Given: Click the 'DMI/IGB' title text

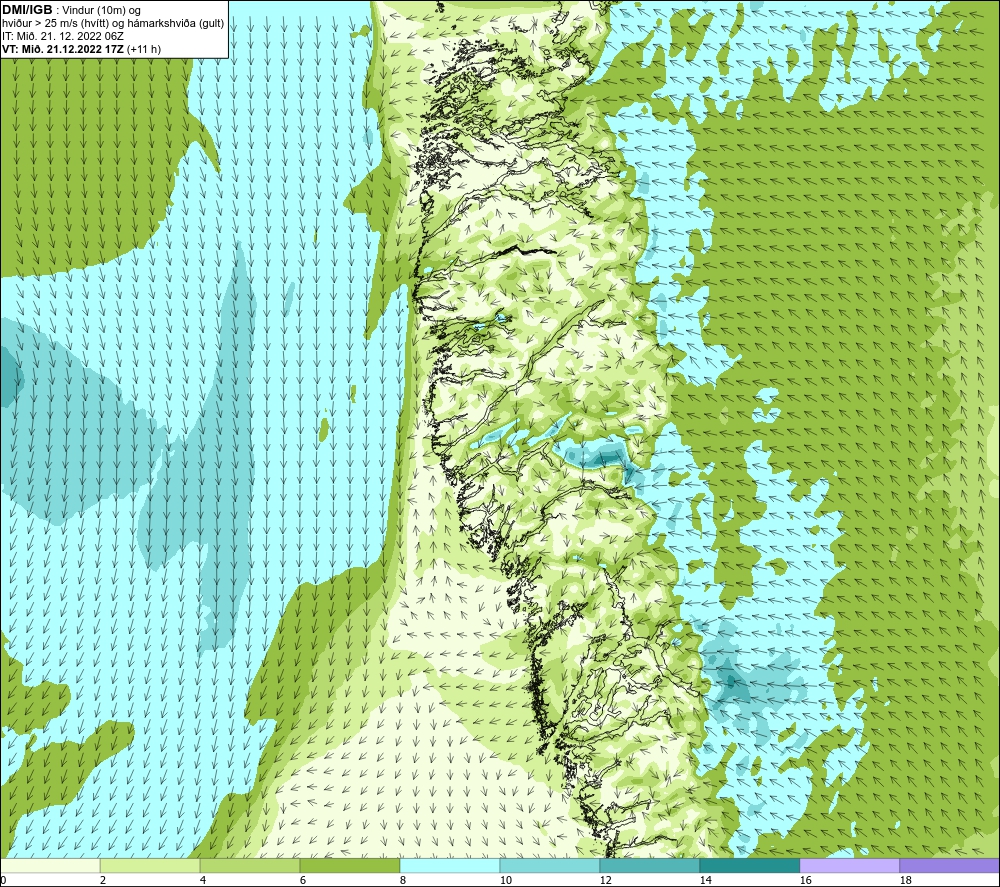Looking at the screenshot, I should tap(27, 10).
